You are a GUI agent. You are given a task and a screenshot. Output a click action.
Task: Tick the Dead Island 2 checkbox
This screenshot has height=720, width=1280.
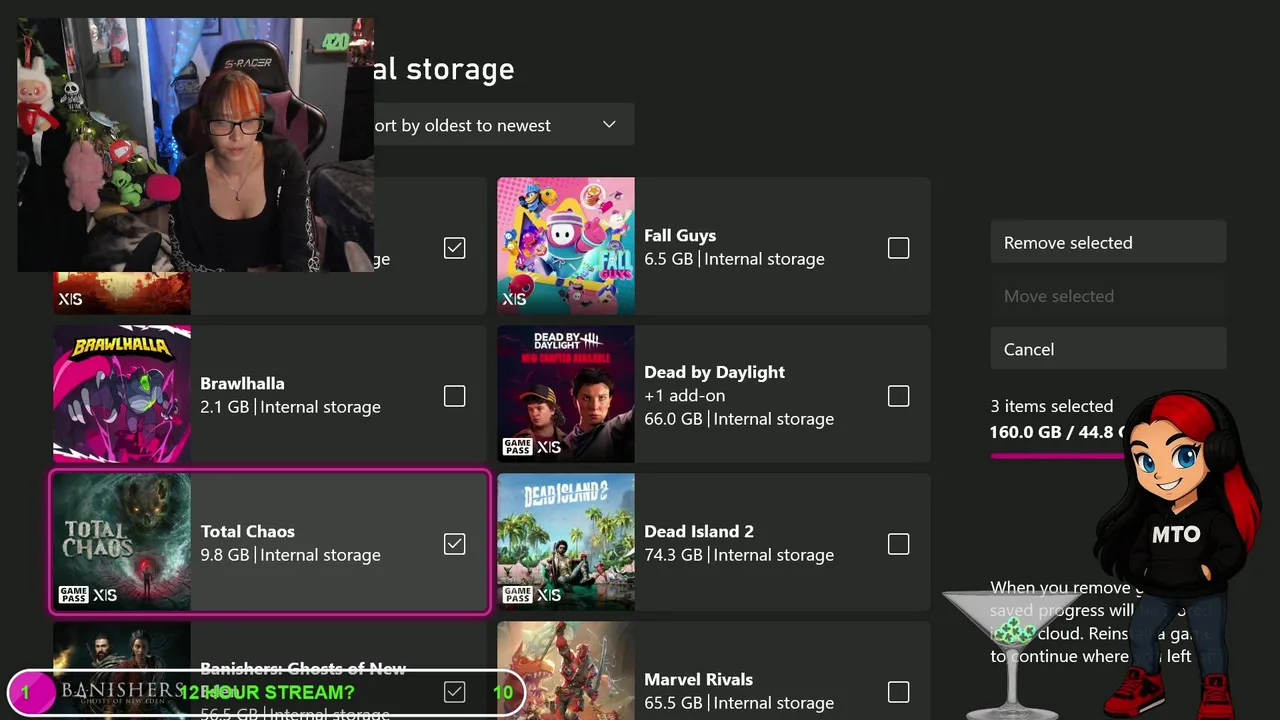[899, 544]
